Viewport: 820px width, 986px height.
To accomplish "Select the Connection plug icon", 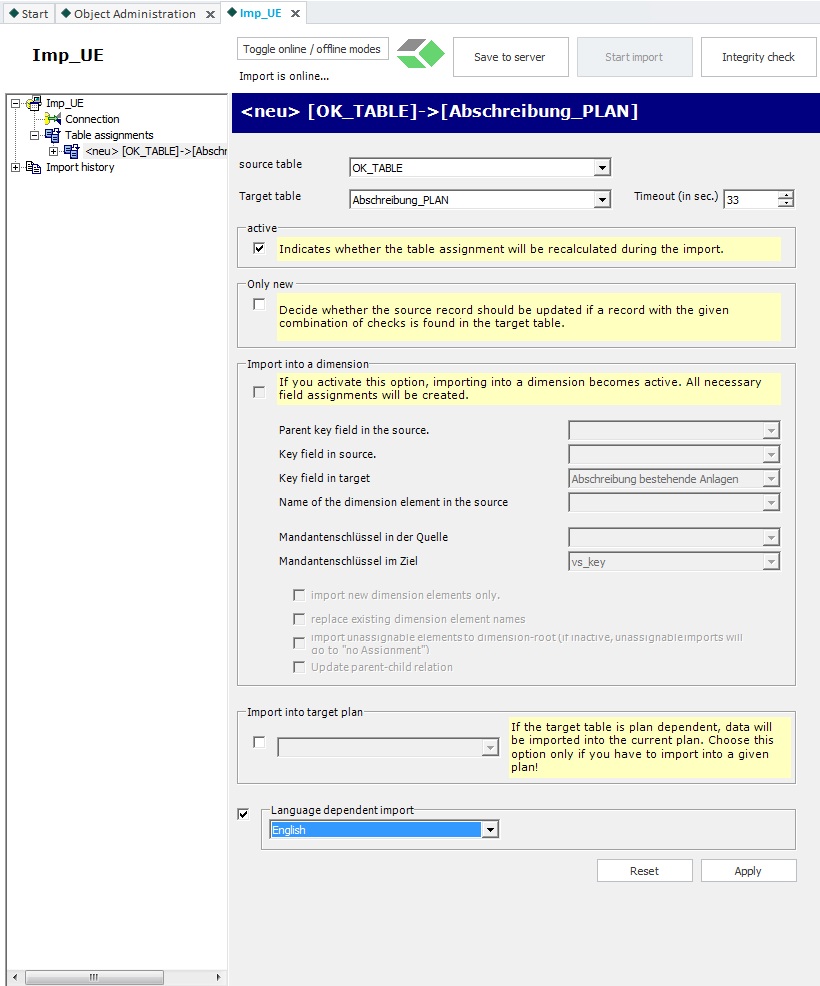I will pos(53,119).
